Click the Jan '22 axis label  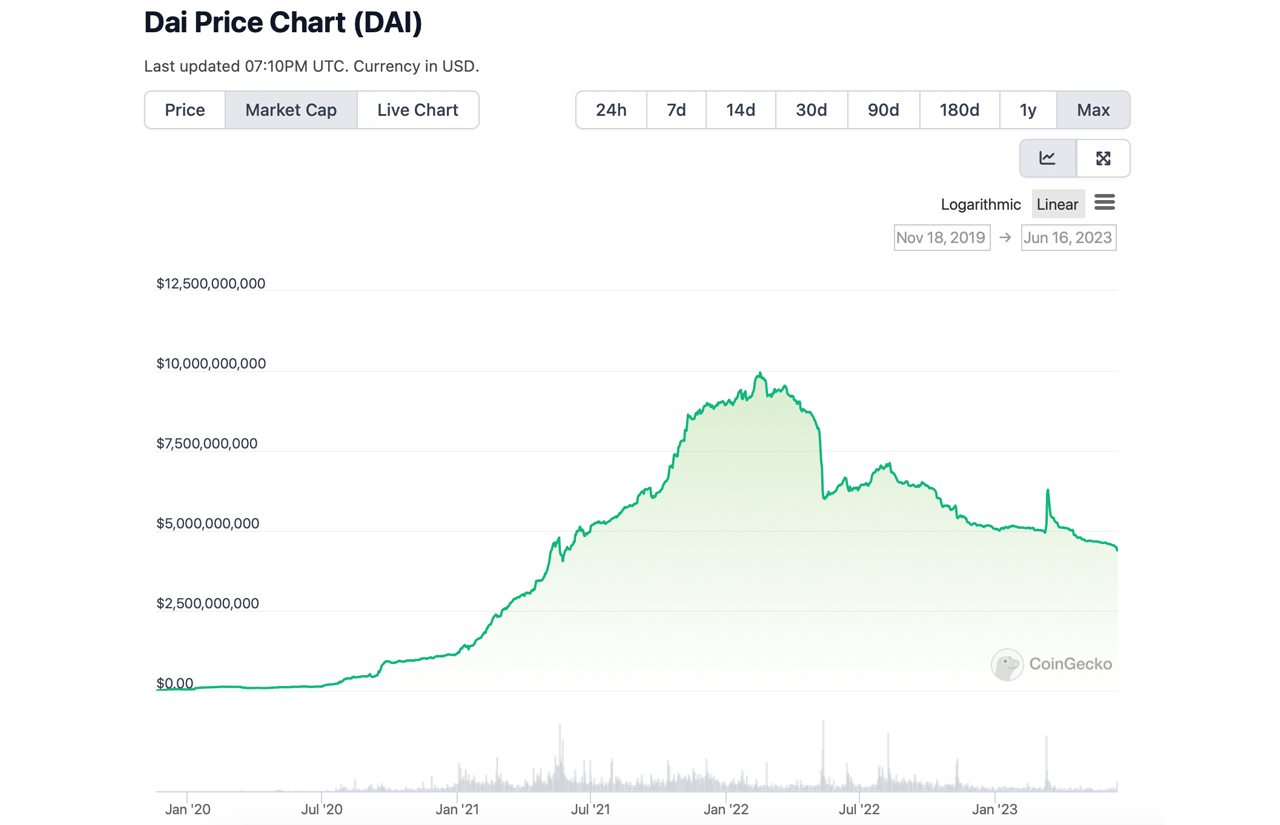[726, 809]
